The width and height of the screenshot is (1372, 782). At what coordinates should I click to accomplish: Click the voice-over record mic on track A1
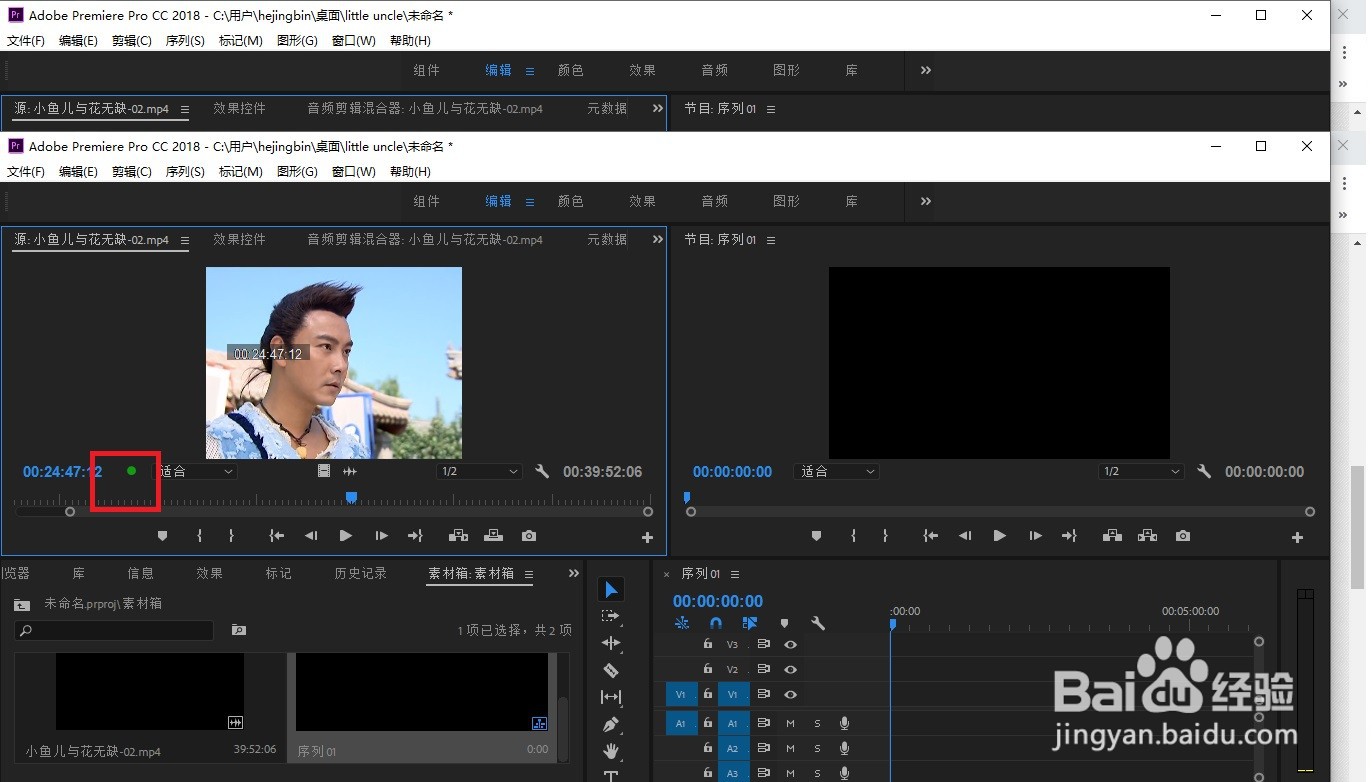pyautogui.click(x=845, y=723)
